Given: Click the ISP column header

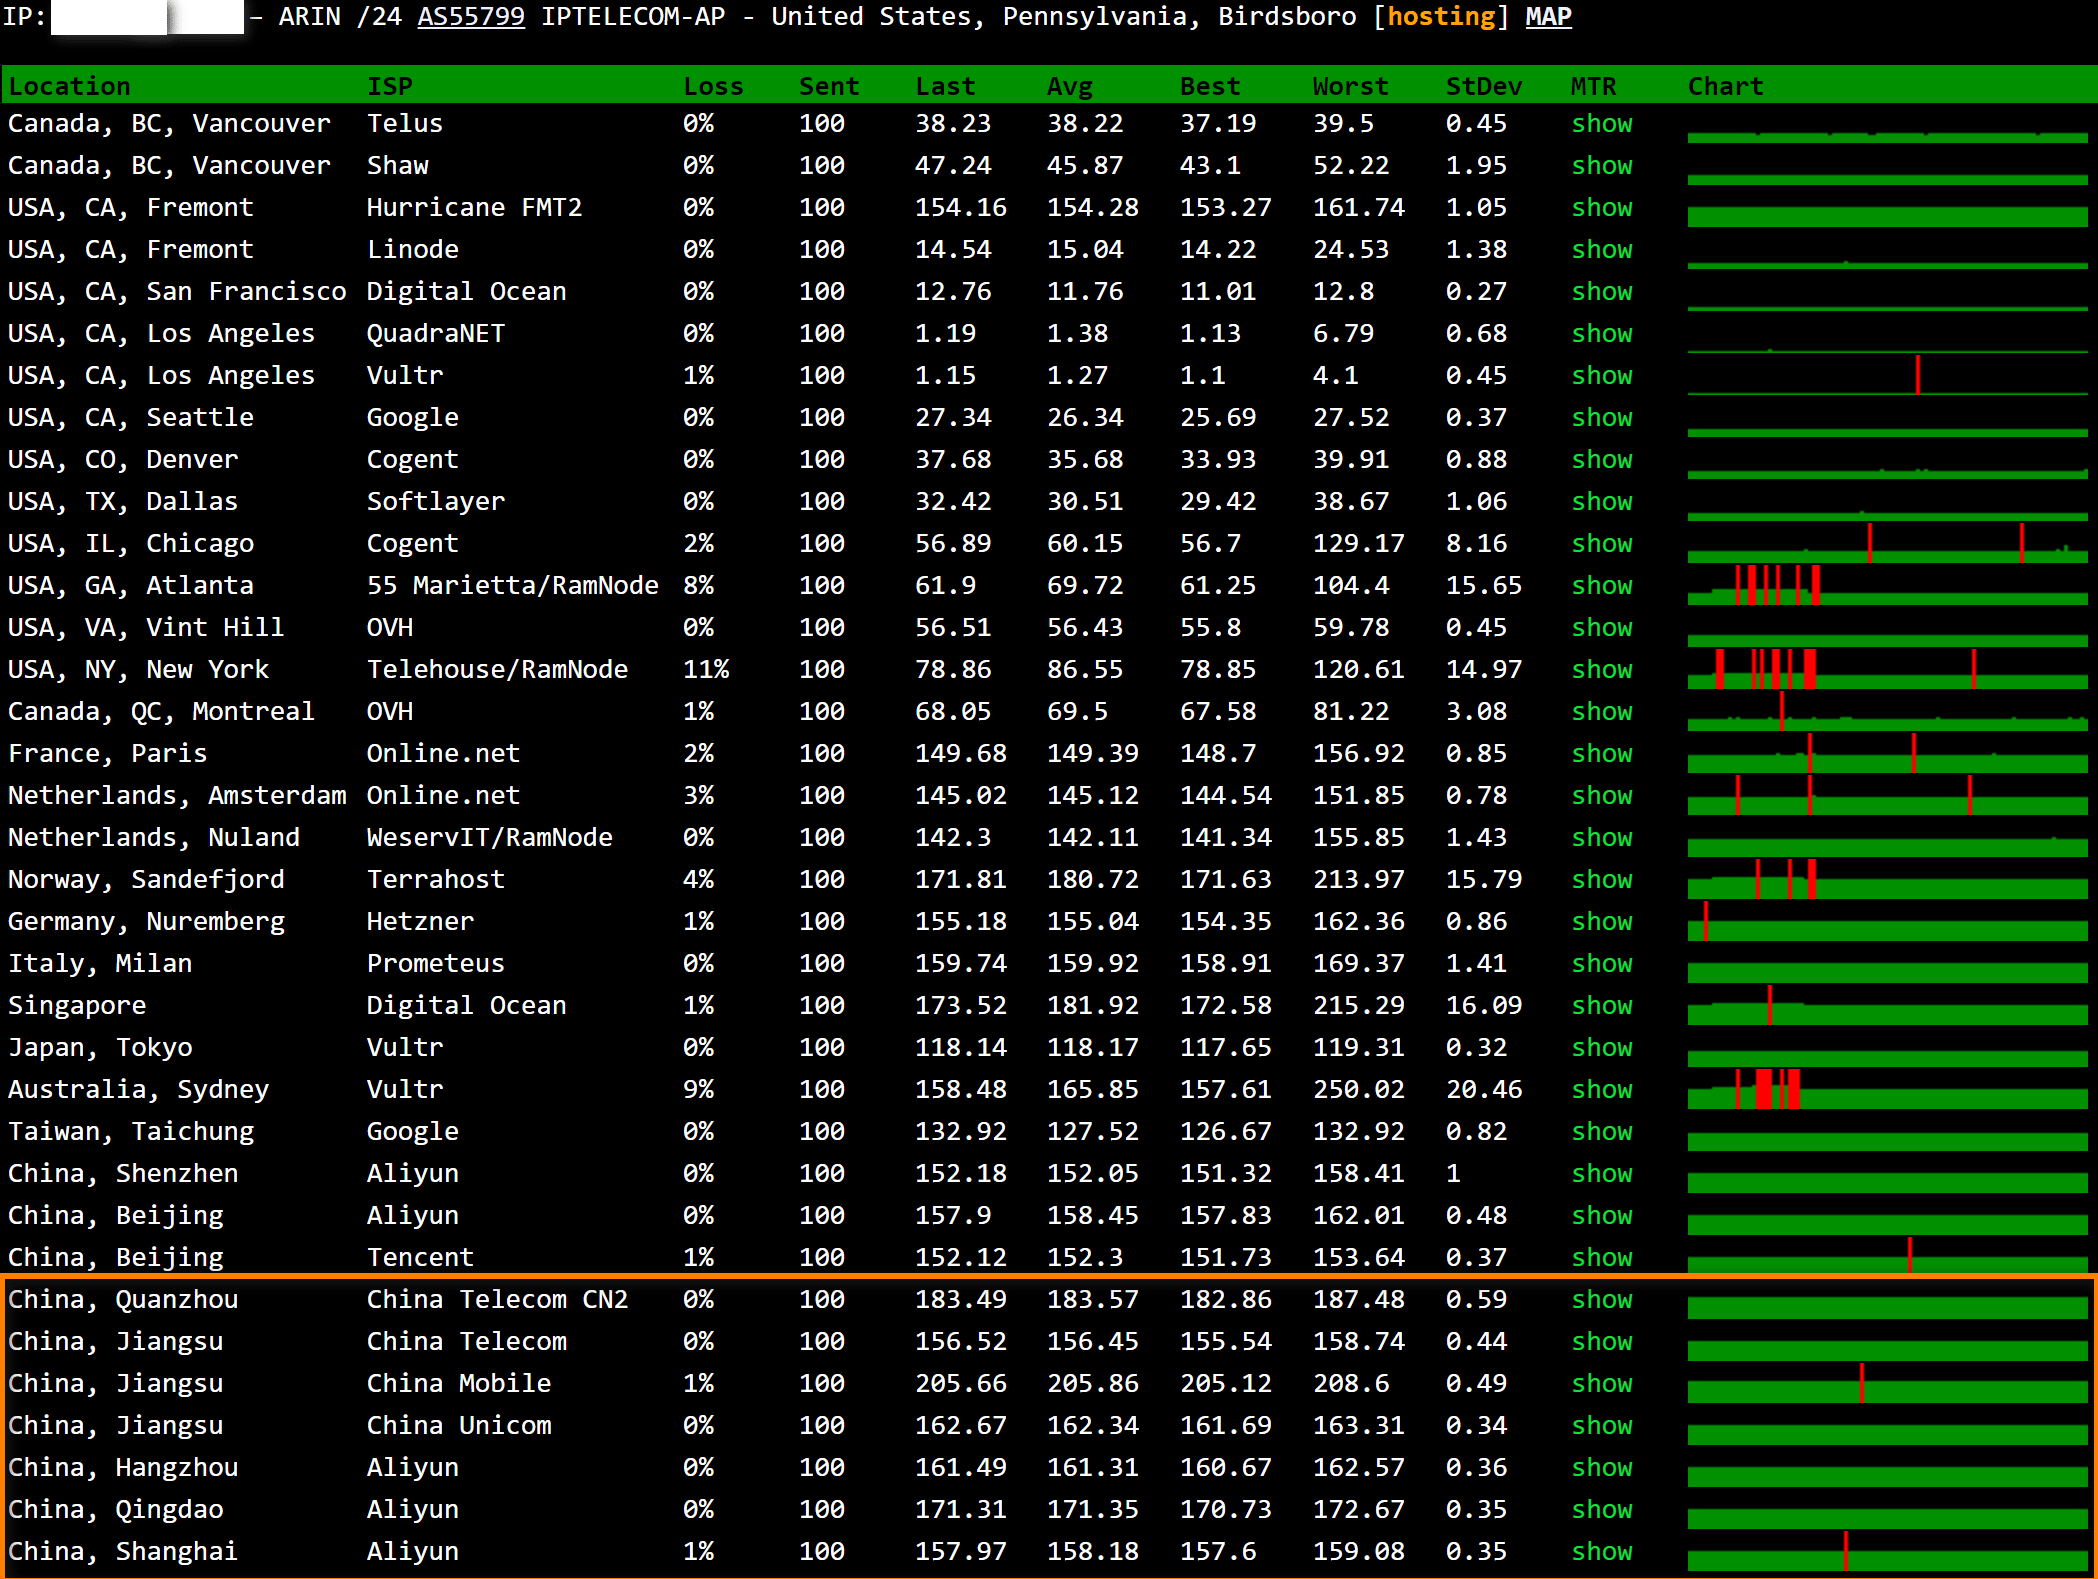Looking at the screenshot, I should (x=389, y=86).
